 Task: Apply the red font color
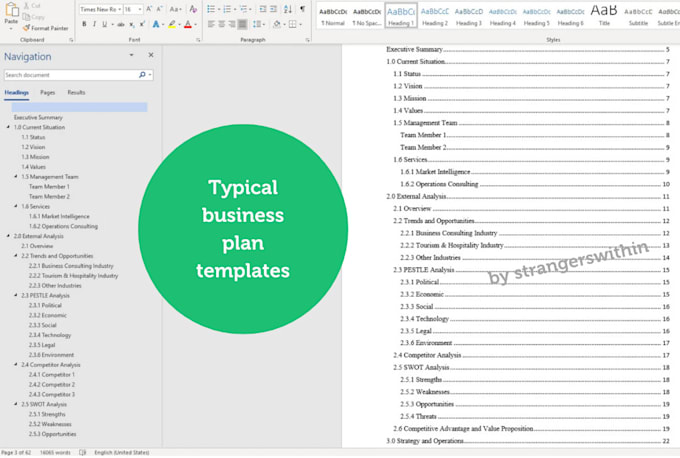188,24
